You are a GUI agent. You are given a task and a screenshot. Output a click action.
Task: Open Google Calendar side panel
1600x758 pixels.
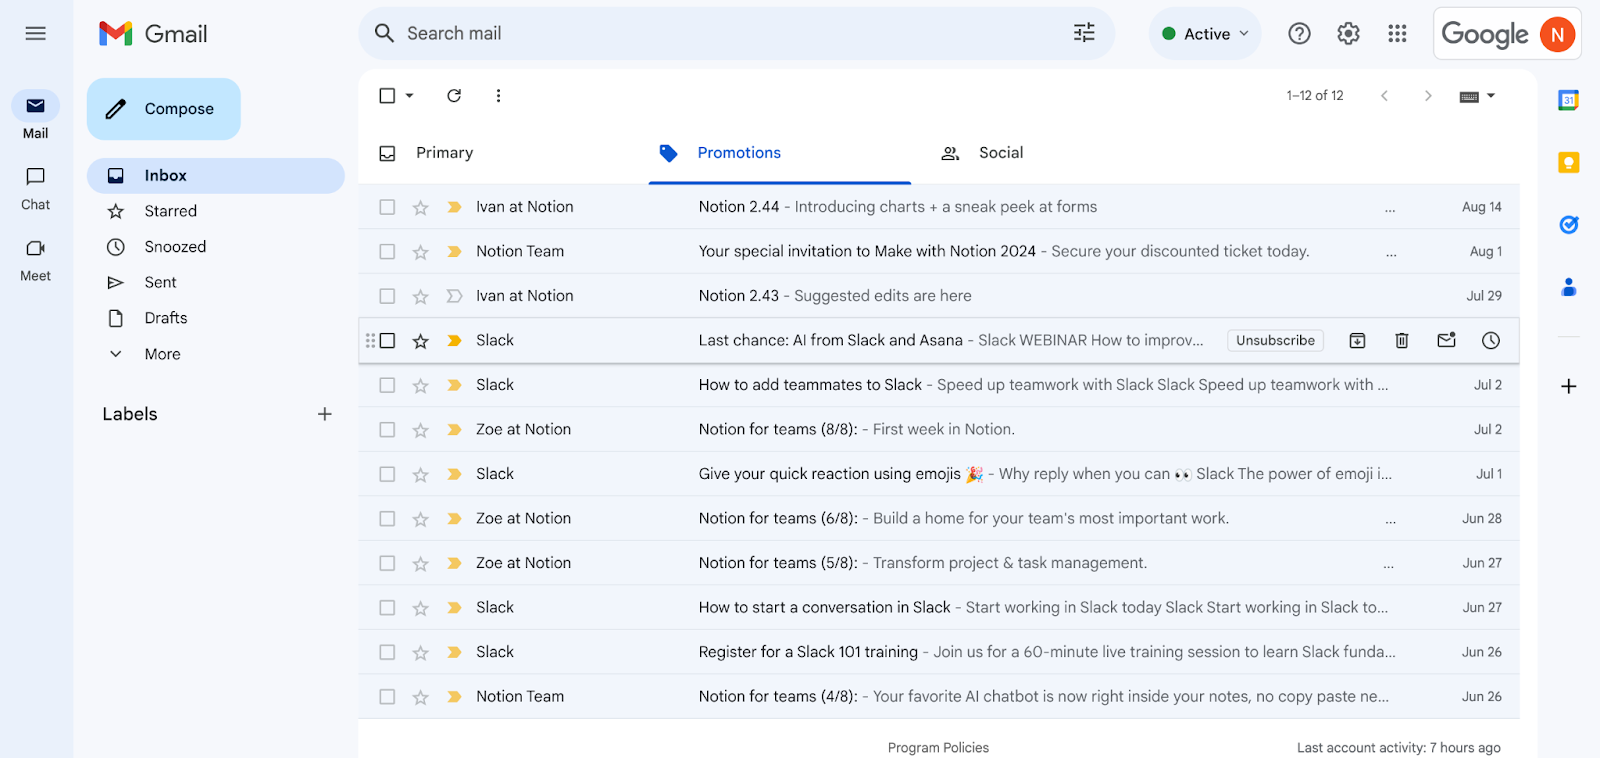pyautogui.click(x=1568, y=100)
